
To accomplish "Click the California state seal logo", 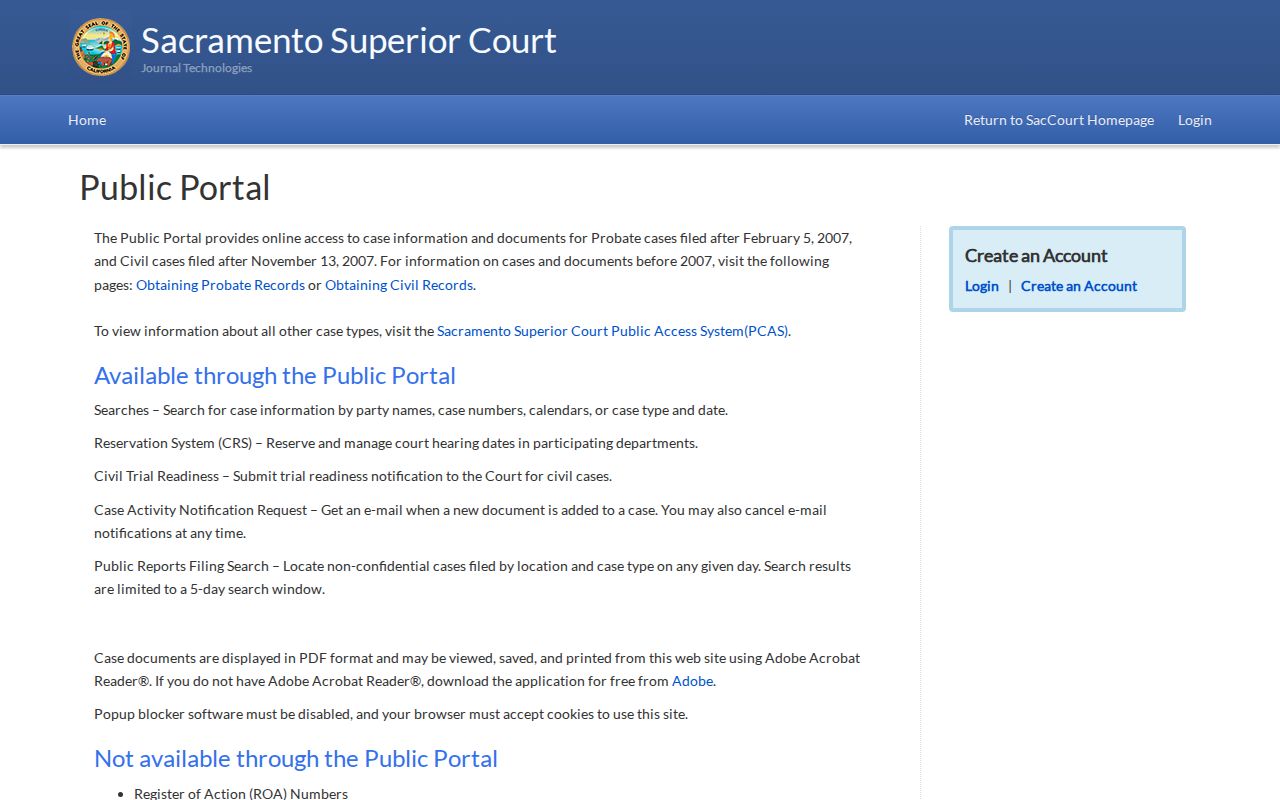I will coord(101,47).
